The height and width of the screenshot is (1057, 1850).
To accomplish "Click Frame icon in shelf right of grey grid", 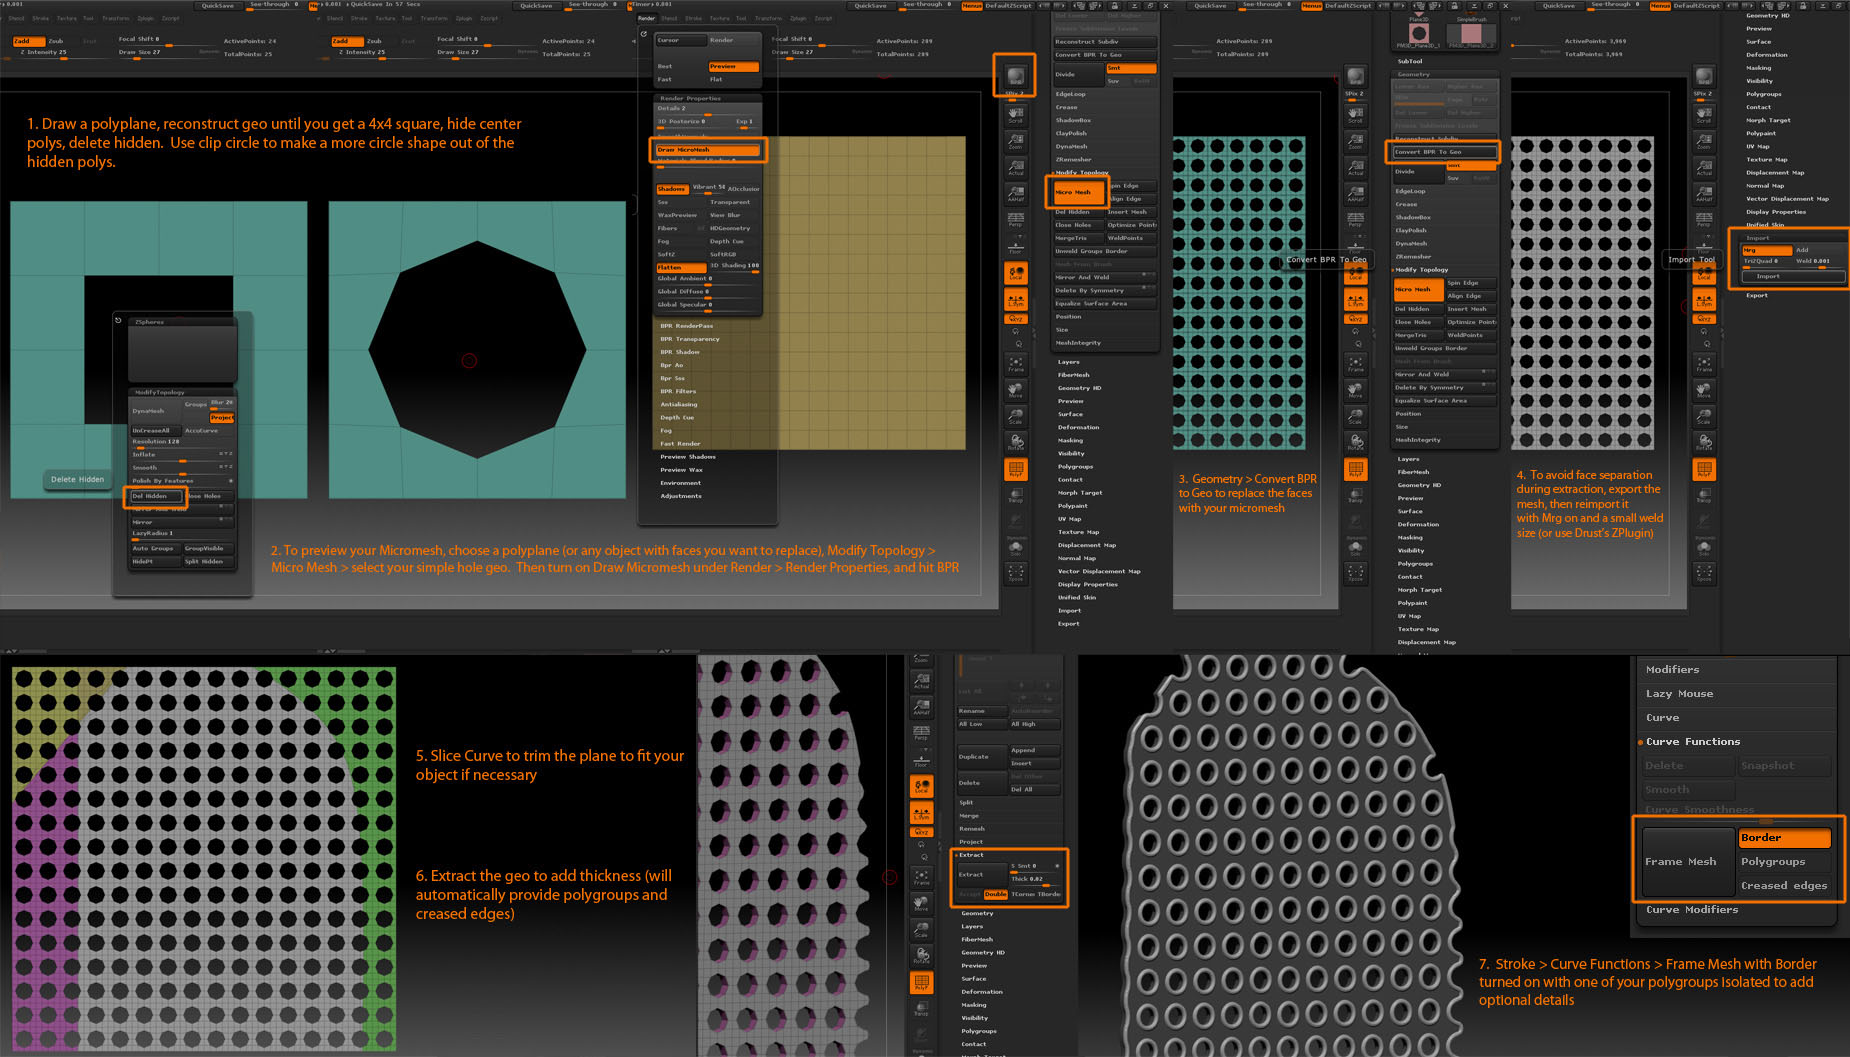I will [x=1704, y=365].
